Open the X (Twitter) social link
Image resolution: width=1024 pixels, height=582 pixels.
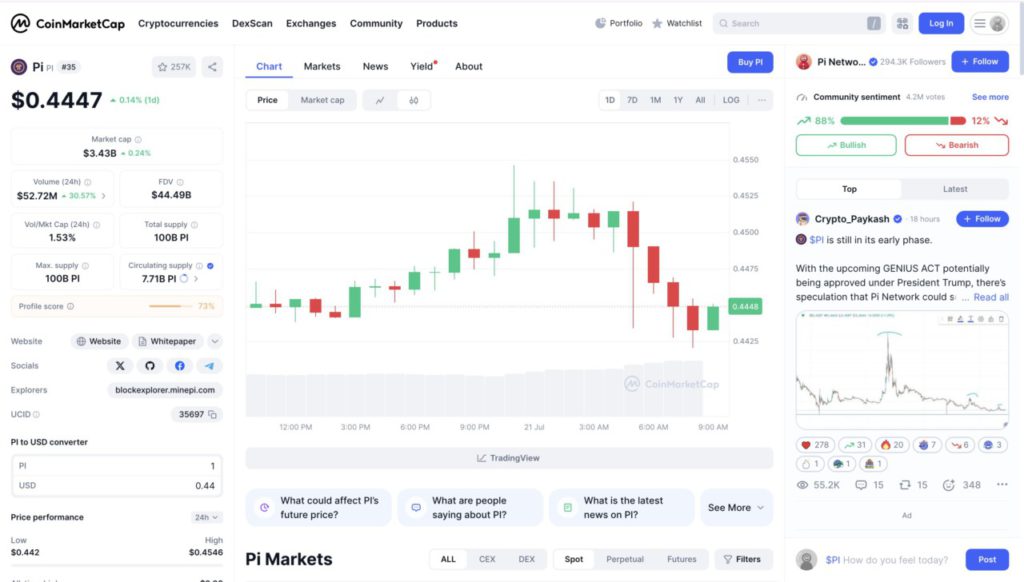tap(120, 366)
